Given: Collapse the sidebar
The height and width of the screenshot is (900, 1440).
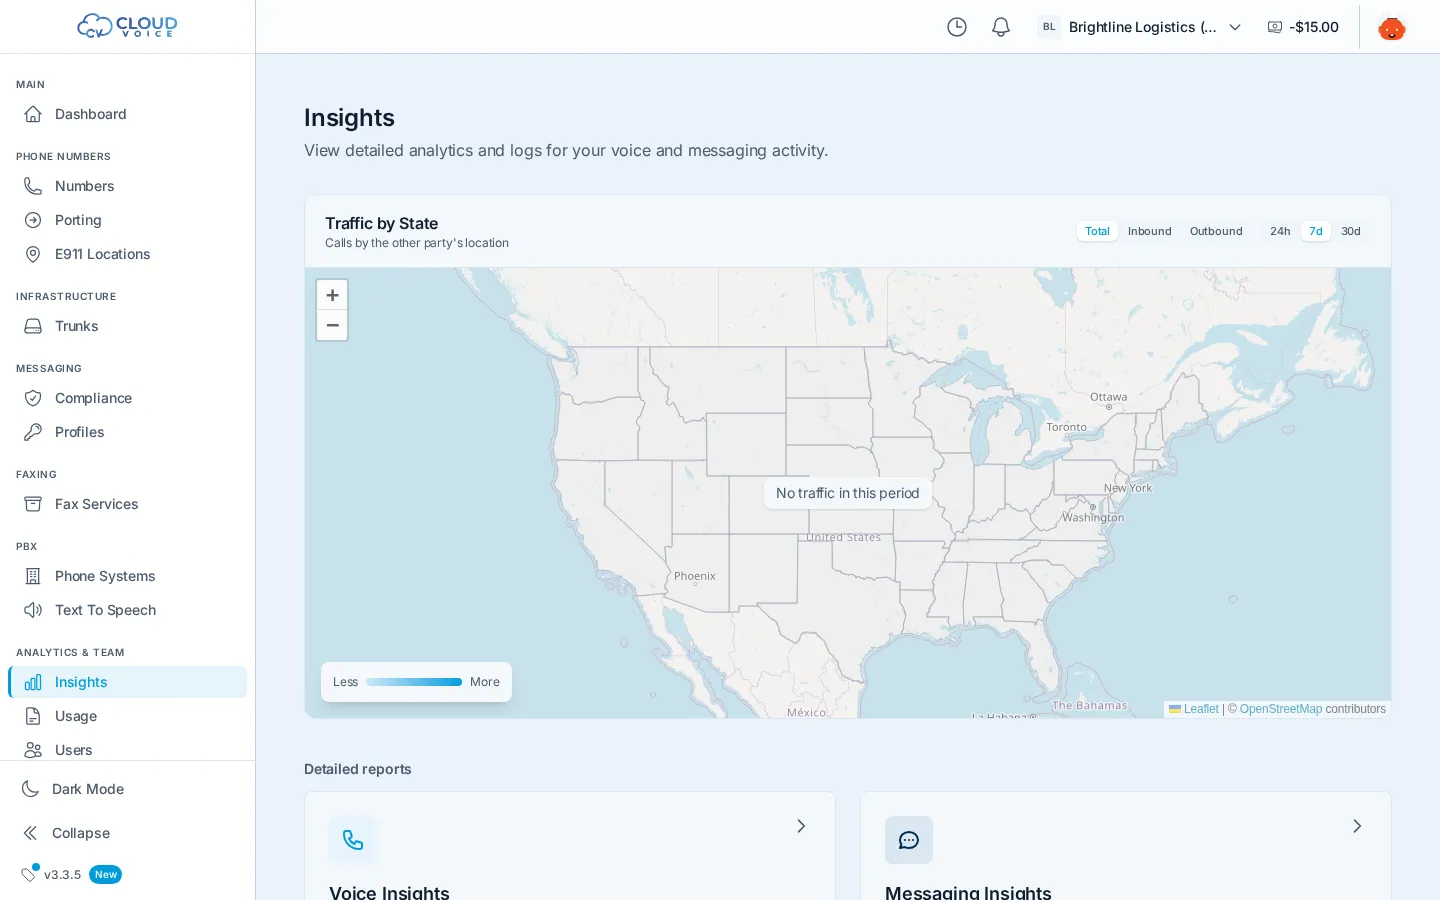Looking at the screenshot, I should pos(127,833).
